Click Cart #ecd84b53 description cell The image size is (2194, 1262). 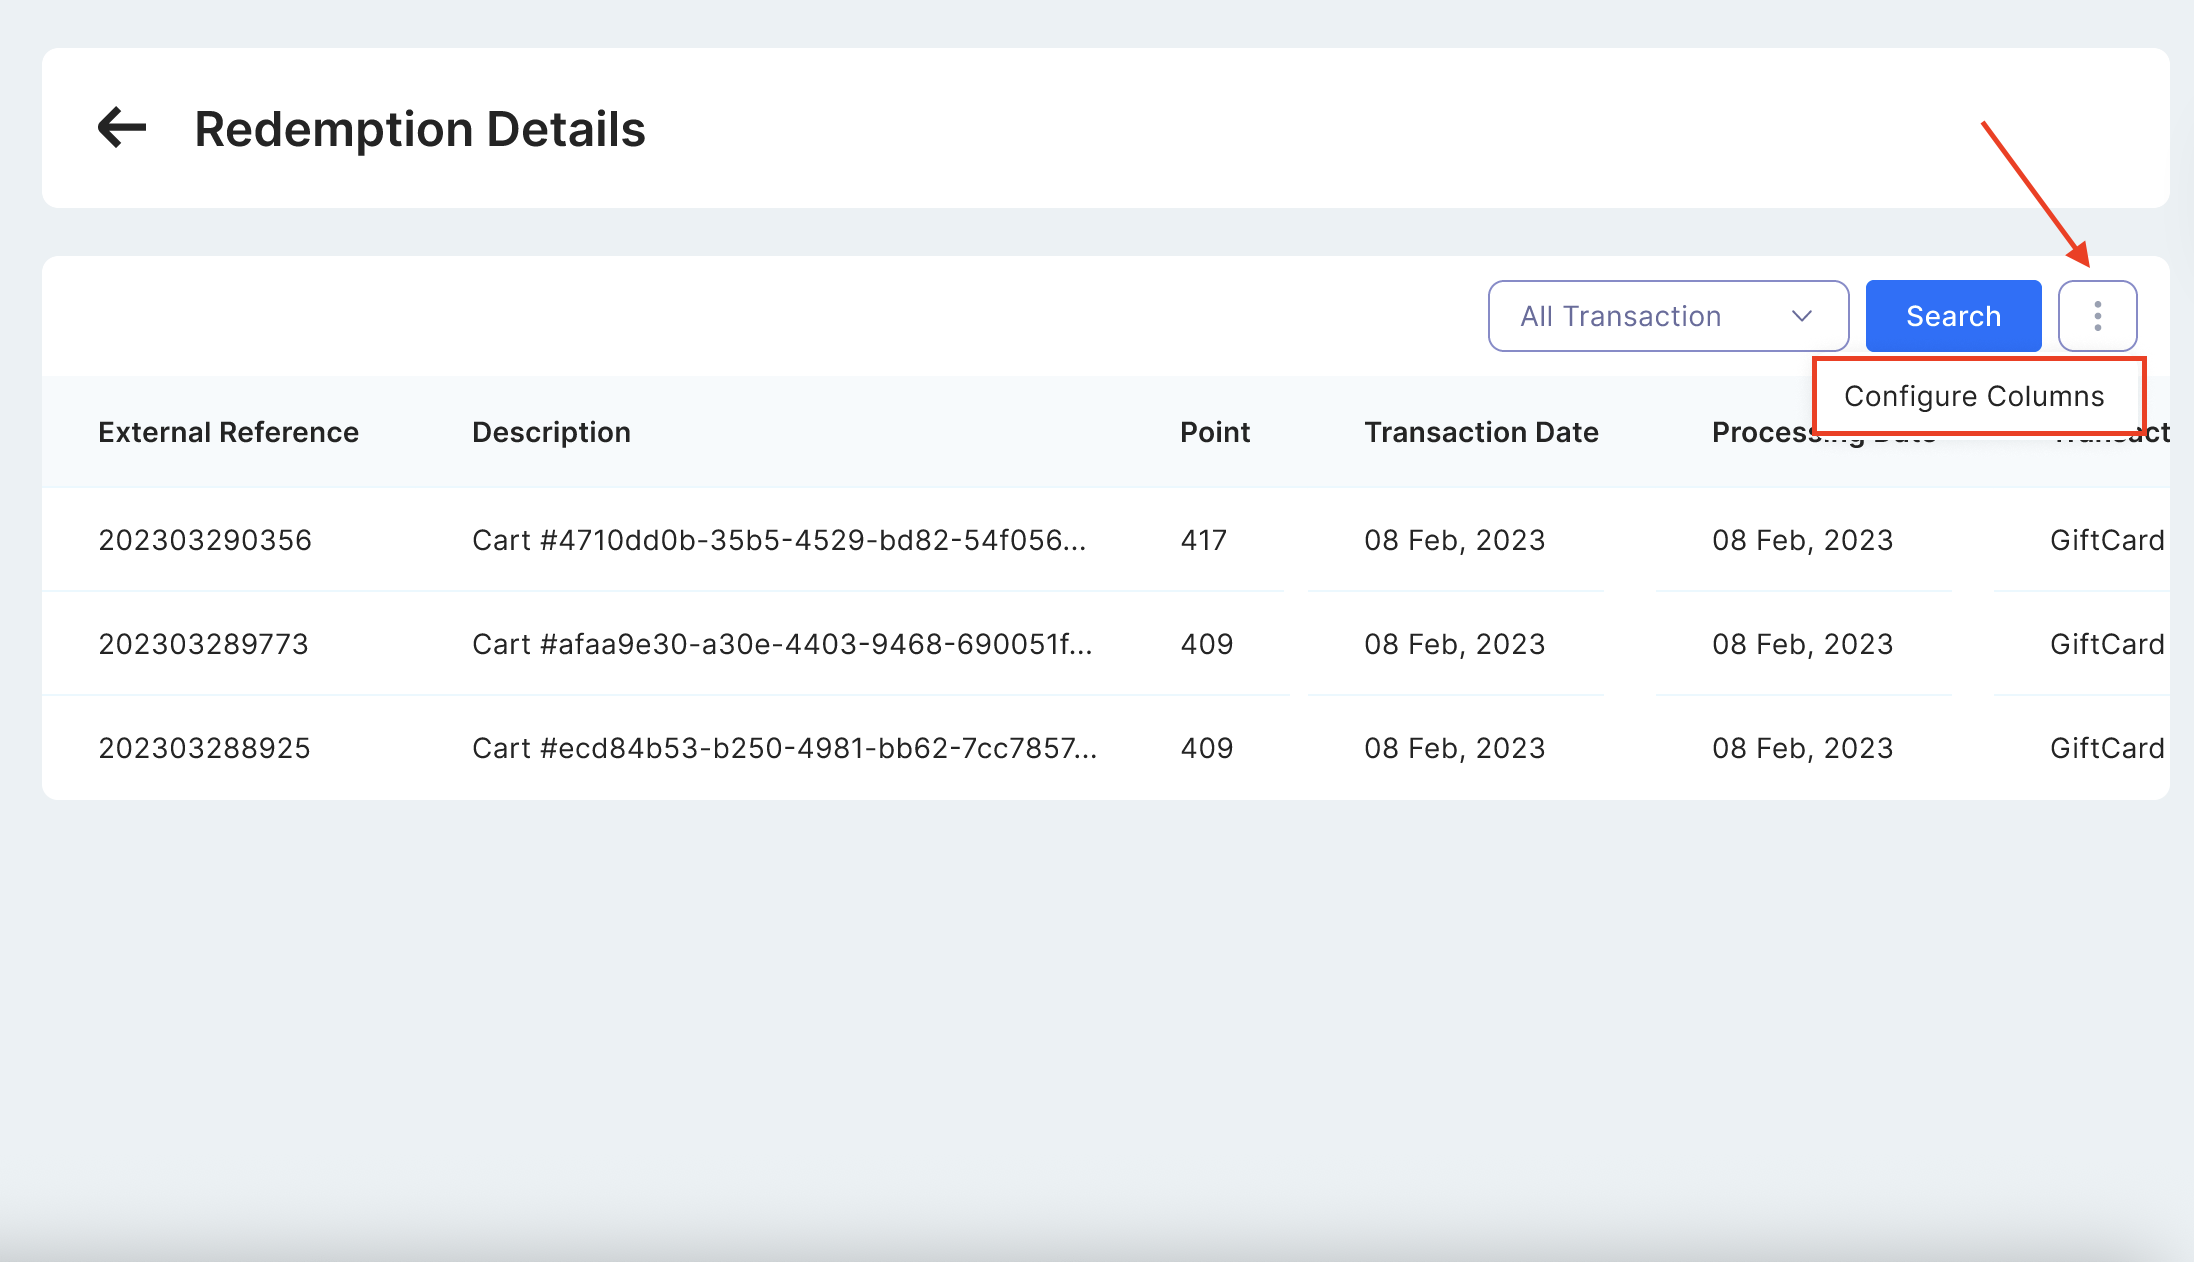coord(784,748)
